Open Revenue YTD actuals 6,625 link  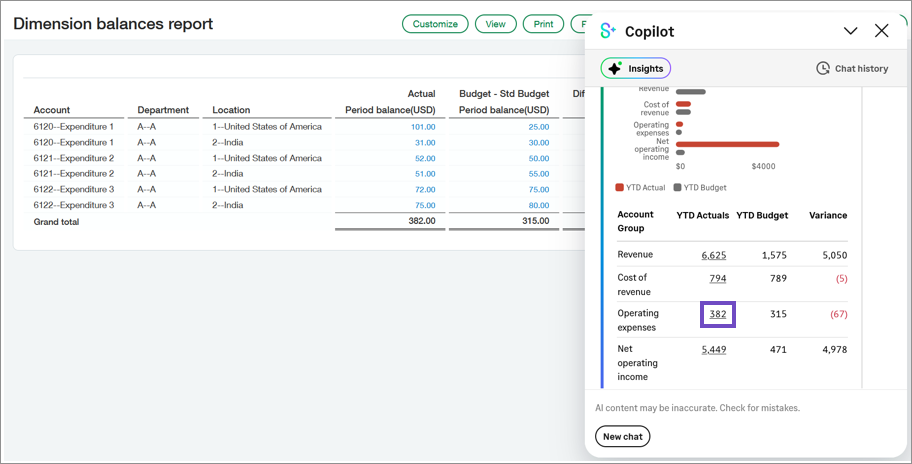coord(714,255)
